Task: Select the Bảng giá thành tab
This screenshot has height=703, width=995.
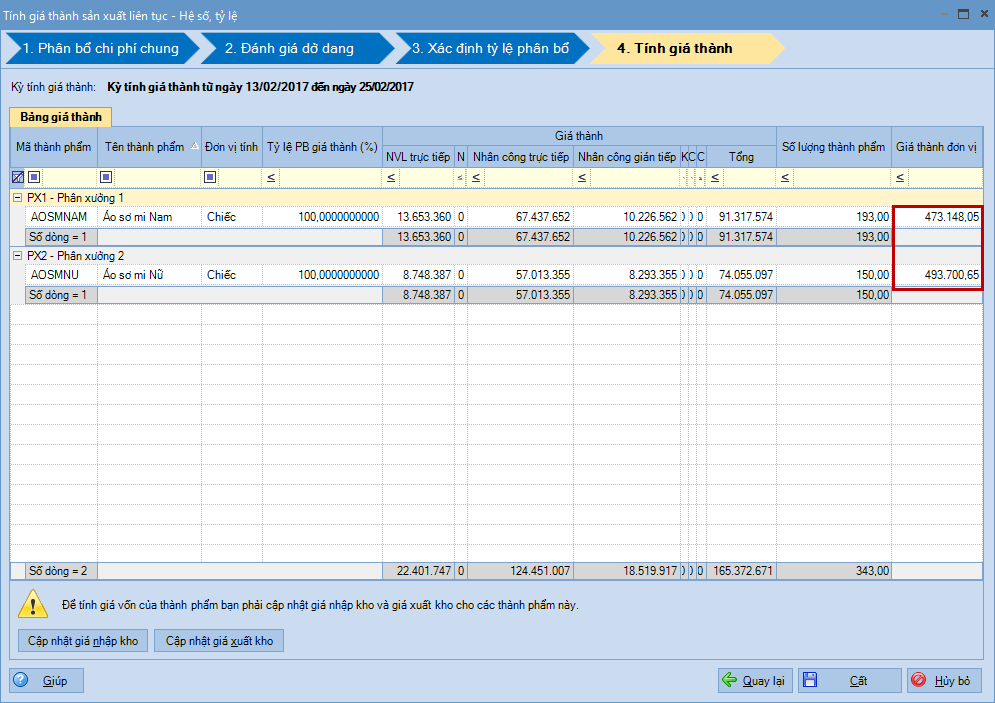Action: (61, 117)
